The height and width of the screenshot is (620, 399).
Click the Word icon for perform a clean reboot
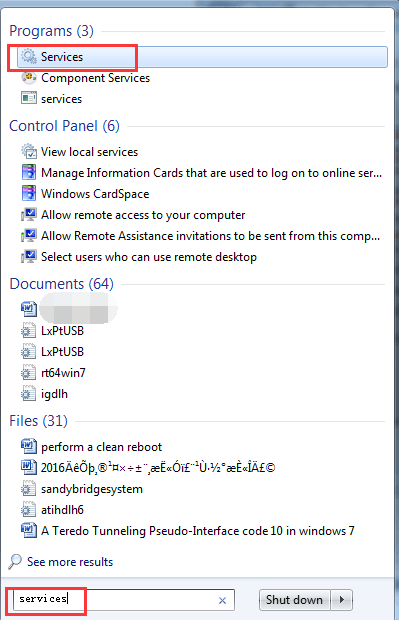click(x=29, y=446)
